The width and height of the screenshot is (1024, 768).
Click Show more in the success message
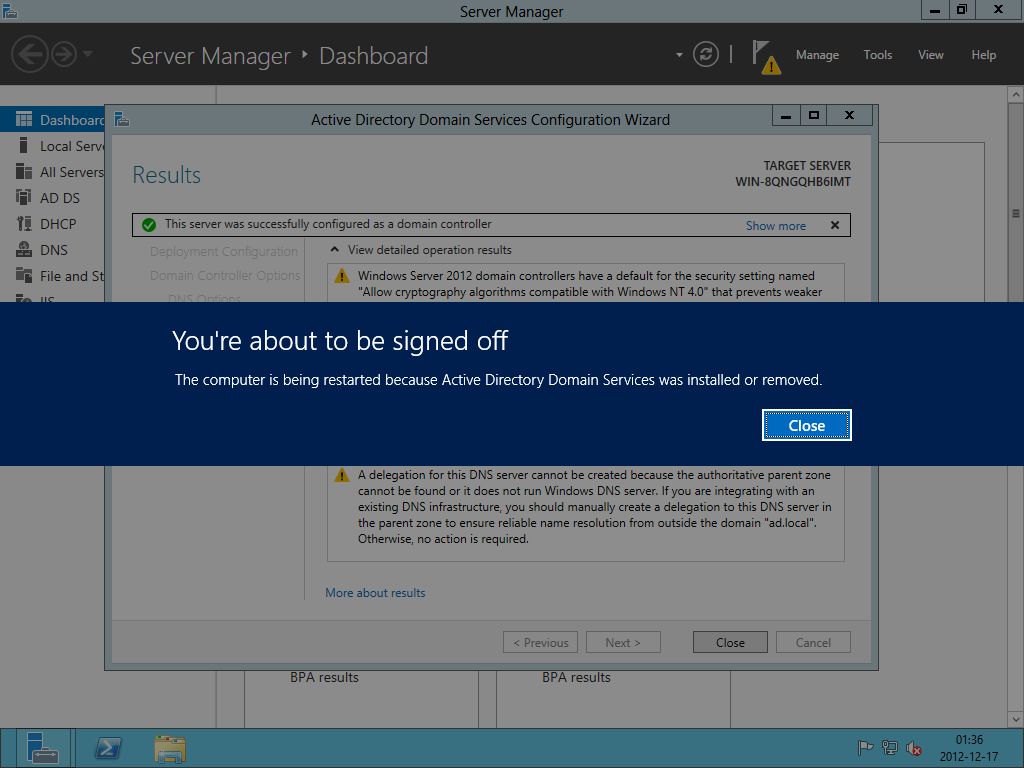pos(776,225)
